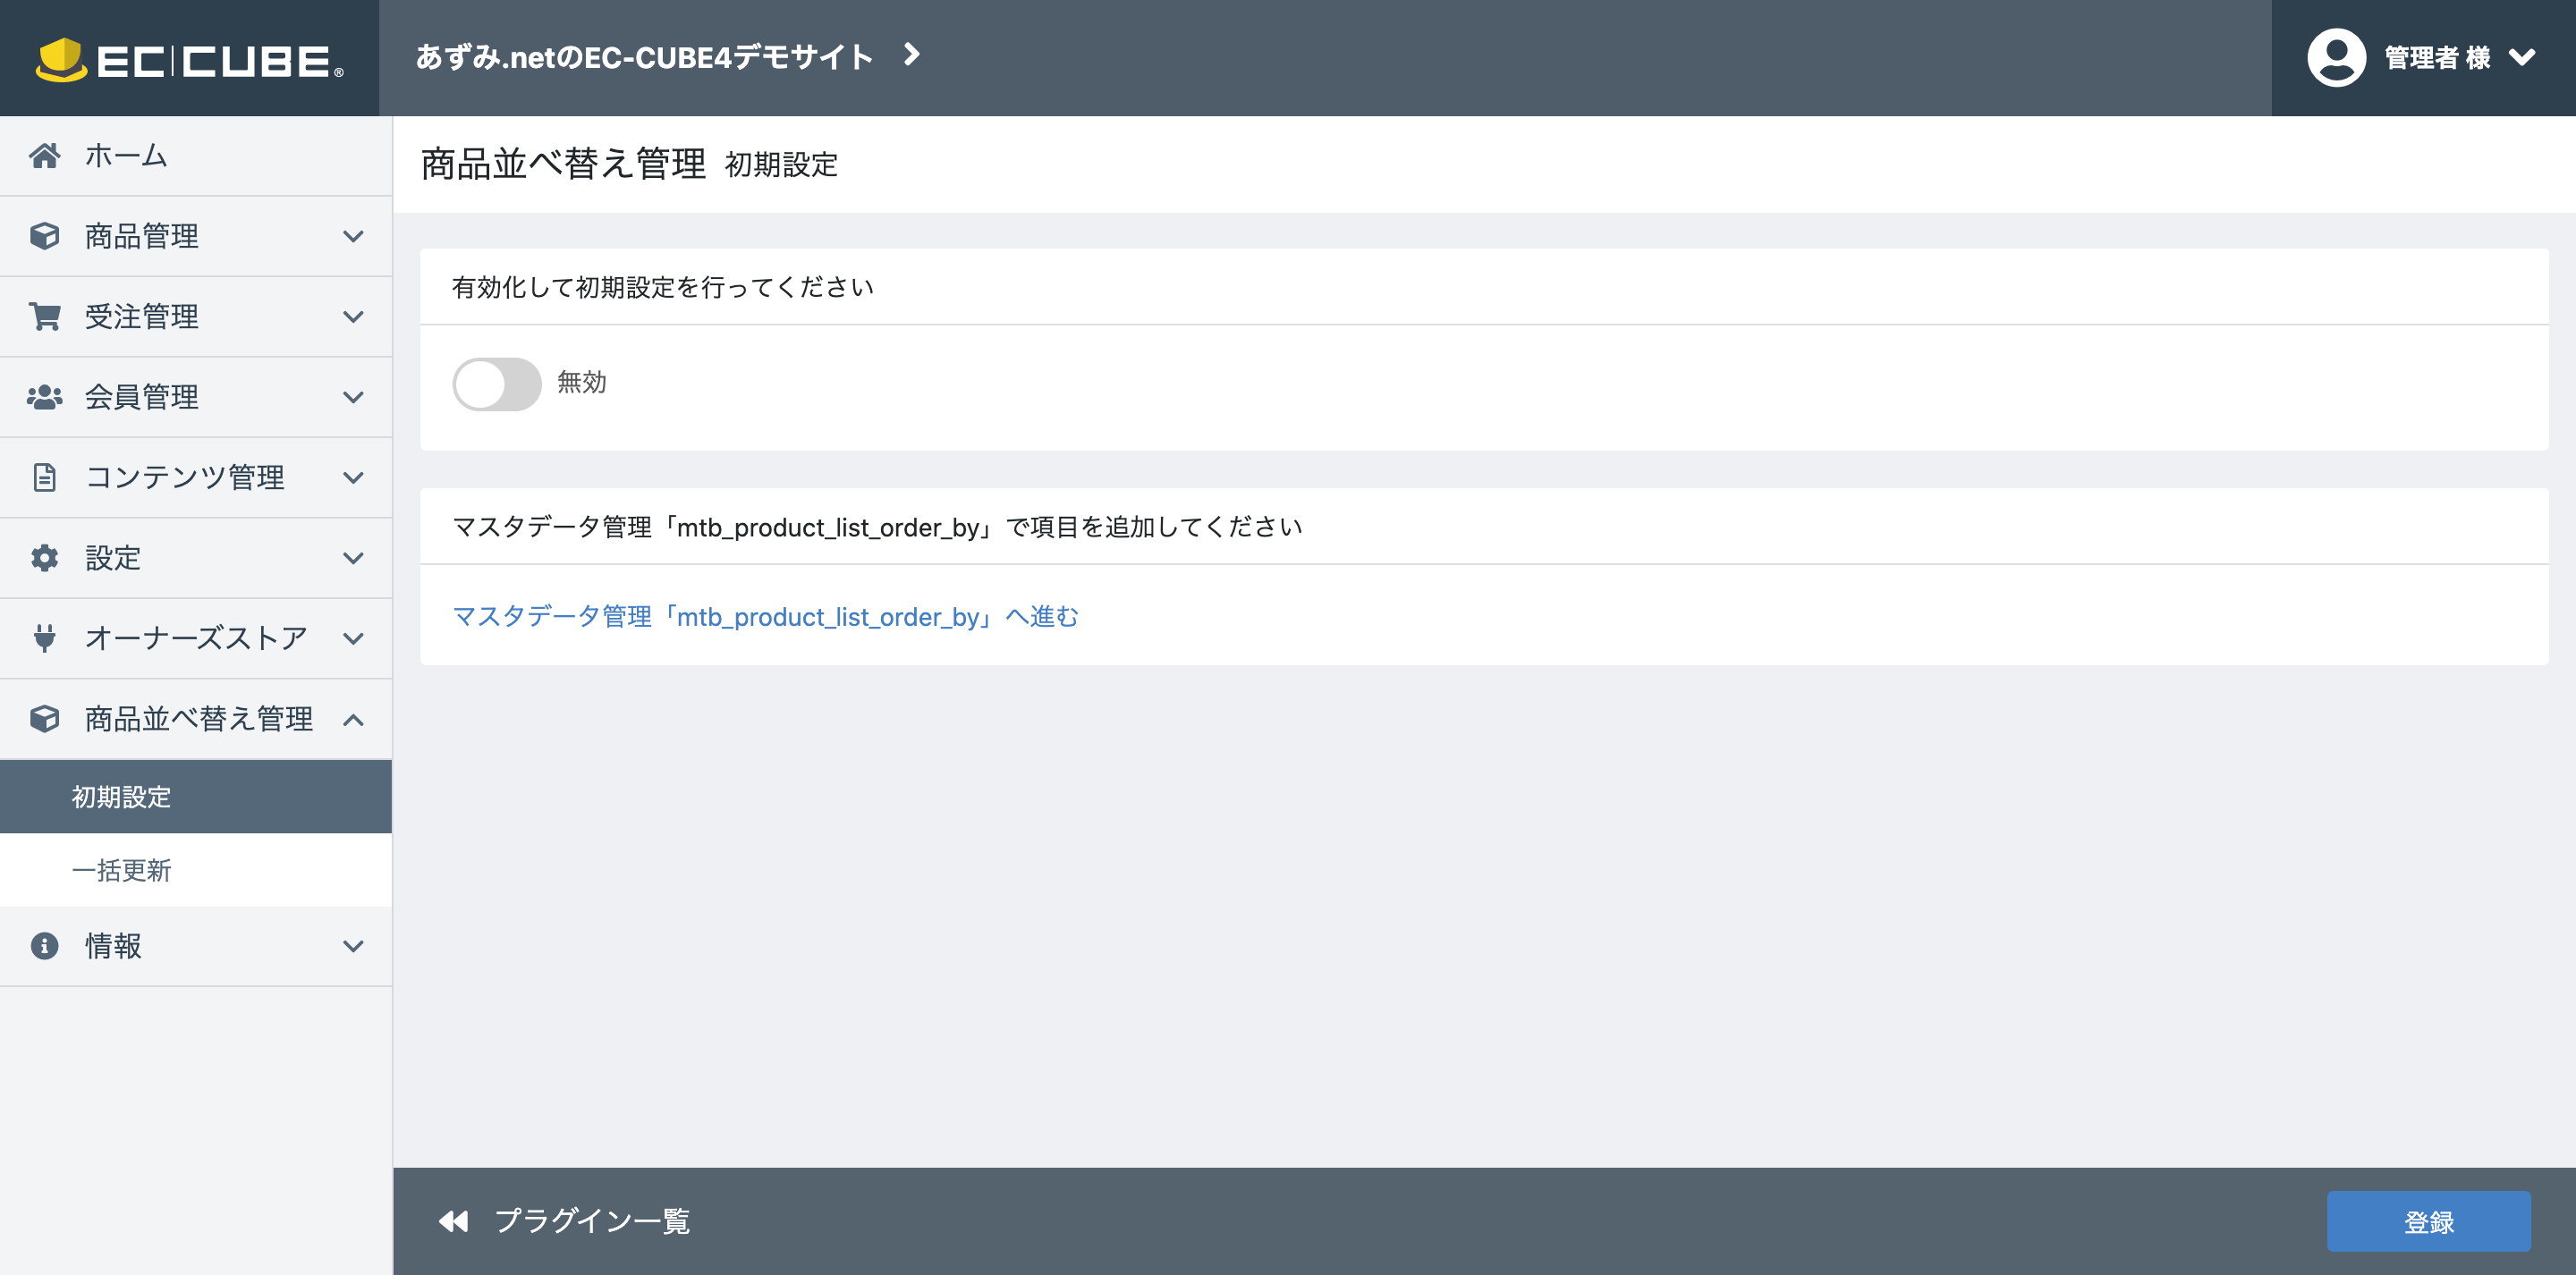
Task: Click the administrator avatar icon
Action: [2336, 58]
